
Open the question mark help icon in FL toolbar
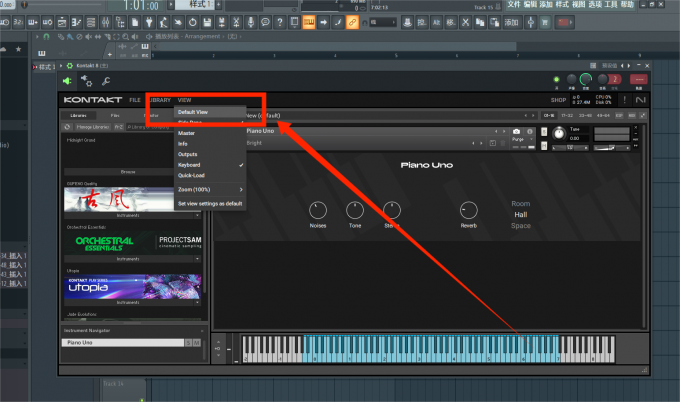click(280, 22)
